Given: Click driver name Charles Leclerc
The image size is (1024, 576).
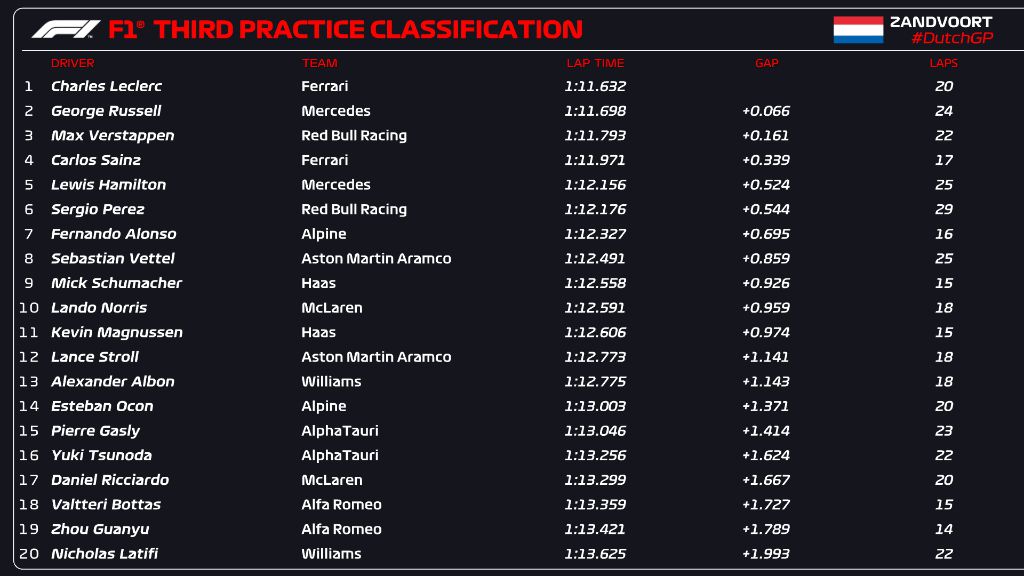Looking at the screenshot, I should [106, 87].
